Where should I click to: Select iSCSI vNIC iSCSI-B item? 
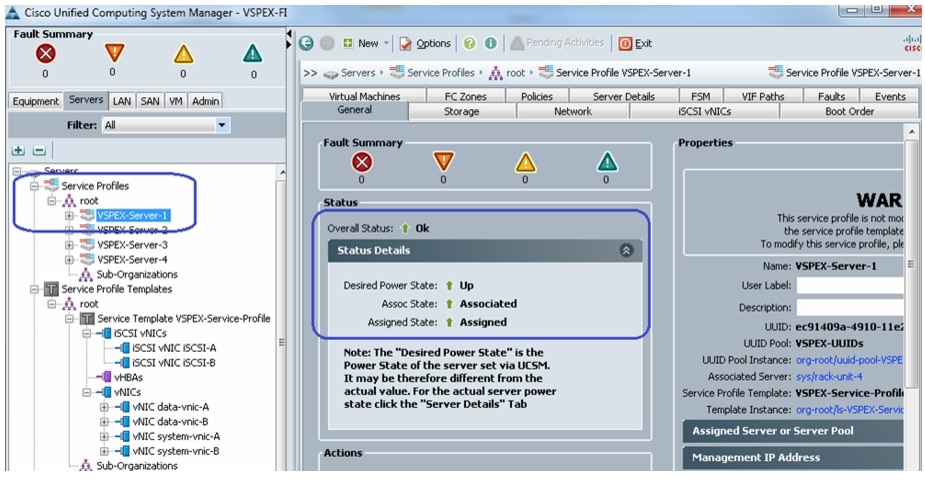(x=173, y=363)
